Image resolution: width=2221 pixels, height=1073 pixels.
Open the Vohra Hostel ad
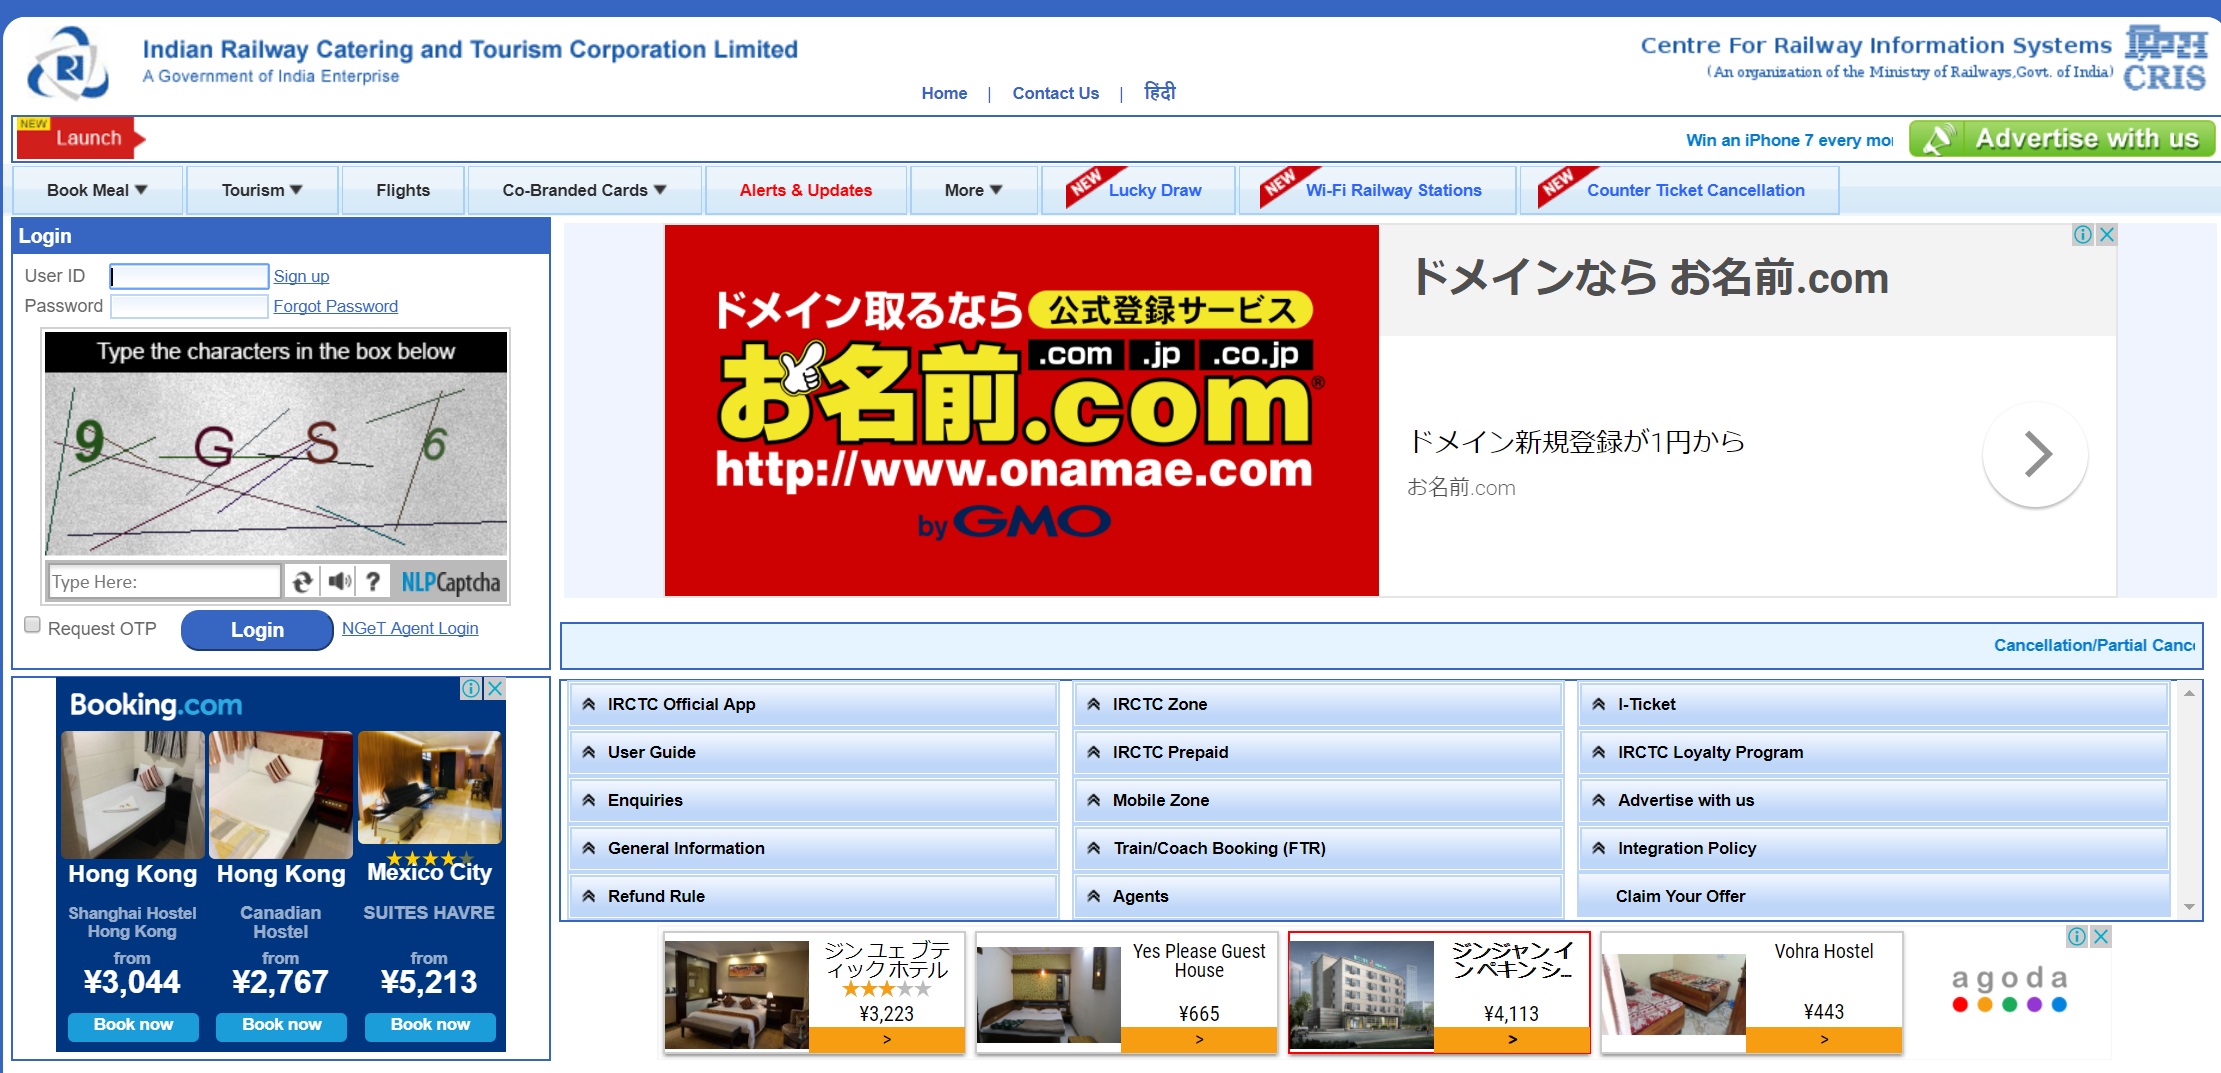(x=1752, y=993)
